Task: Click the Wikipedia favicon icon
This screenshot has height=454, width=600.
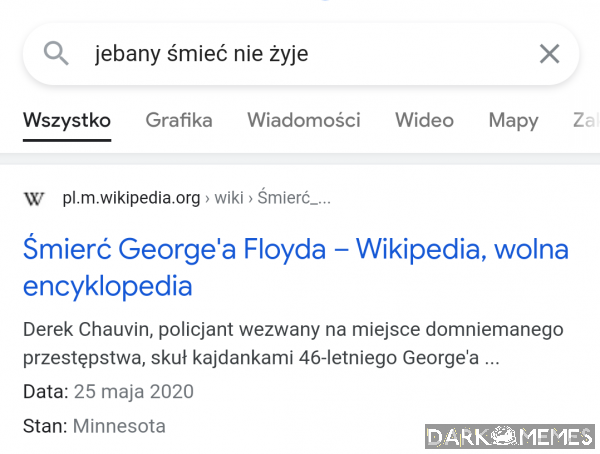Action: point(34,198)
